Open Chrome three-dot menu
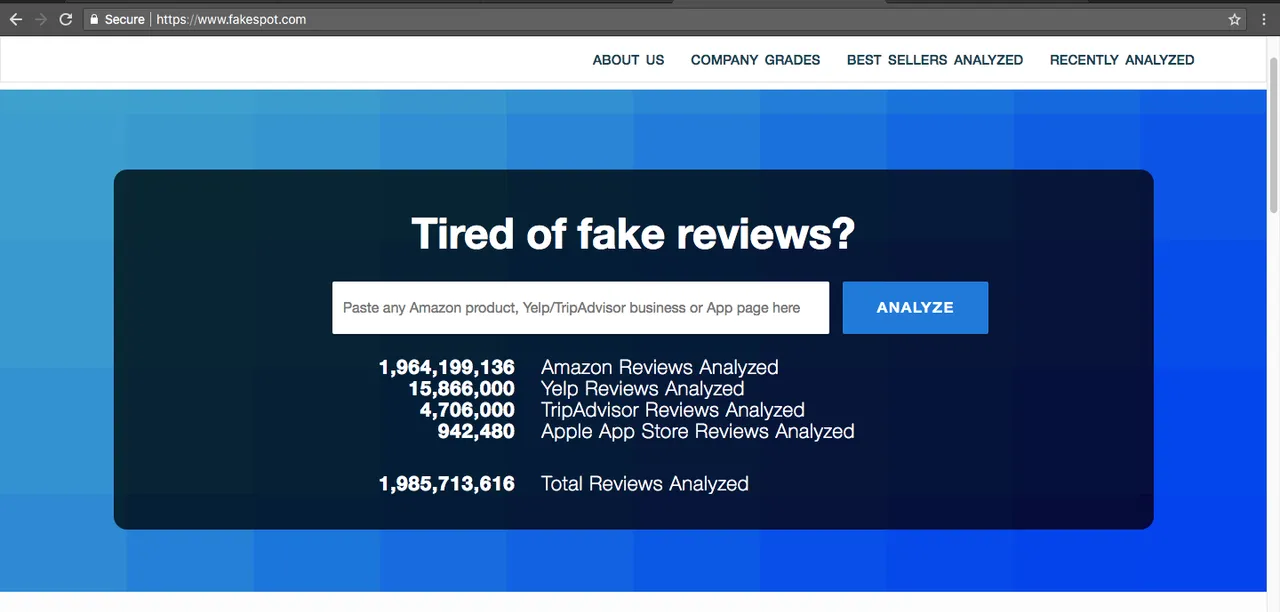The height and width of the screenshot is (612, 1280). [1264, 19]
